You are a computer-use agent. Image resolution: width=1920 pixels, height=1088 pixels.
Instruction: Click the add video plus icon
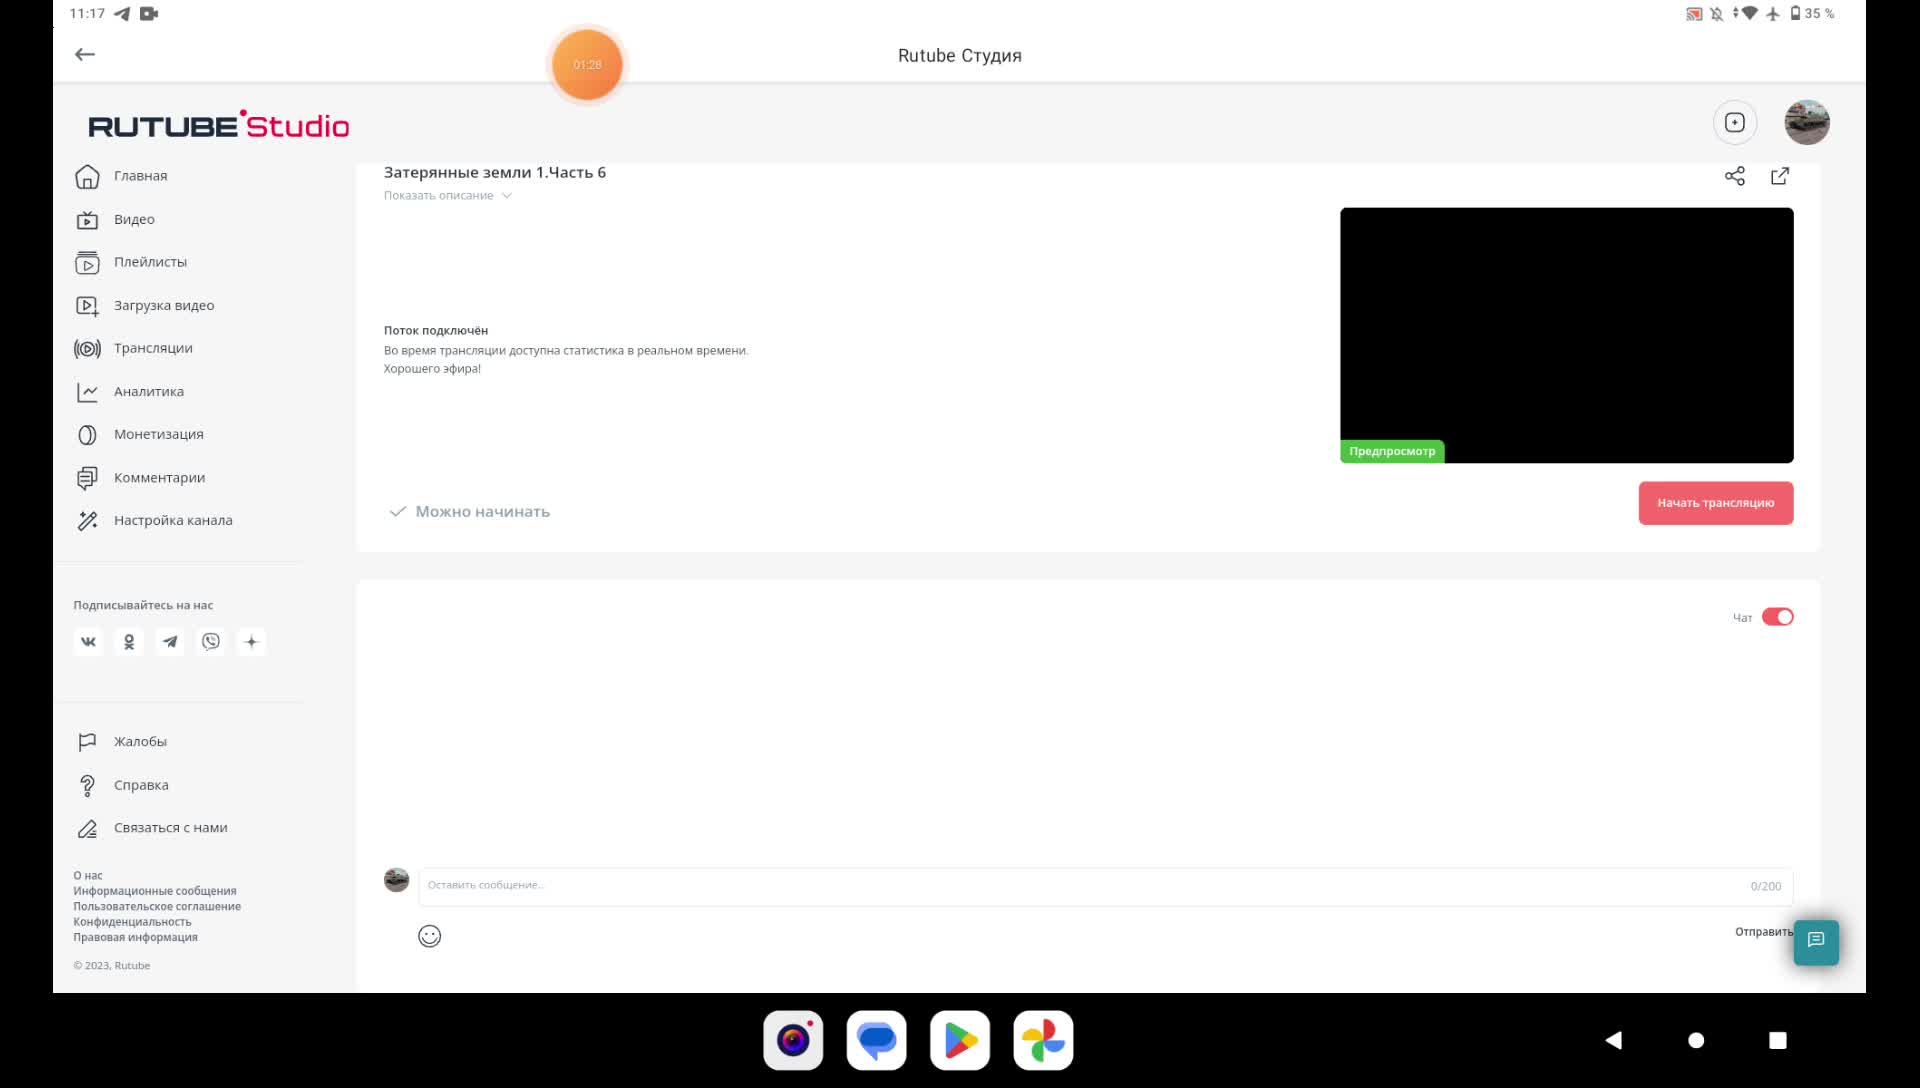pos(1735,122)
